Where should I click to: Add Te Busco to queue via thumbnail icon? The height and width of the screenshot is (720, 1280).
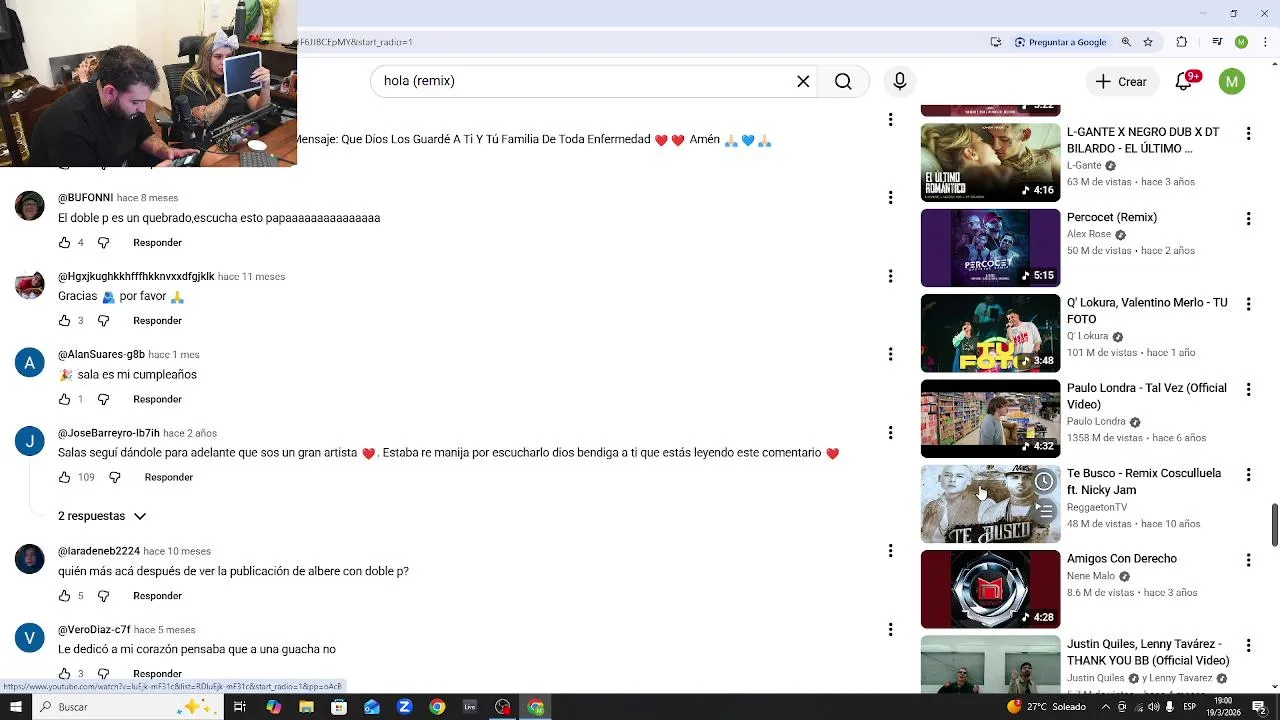pos(1044,512)
